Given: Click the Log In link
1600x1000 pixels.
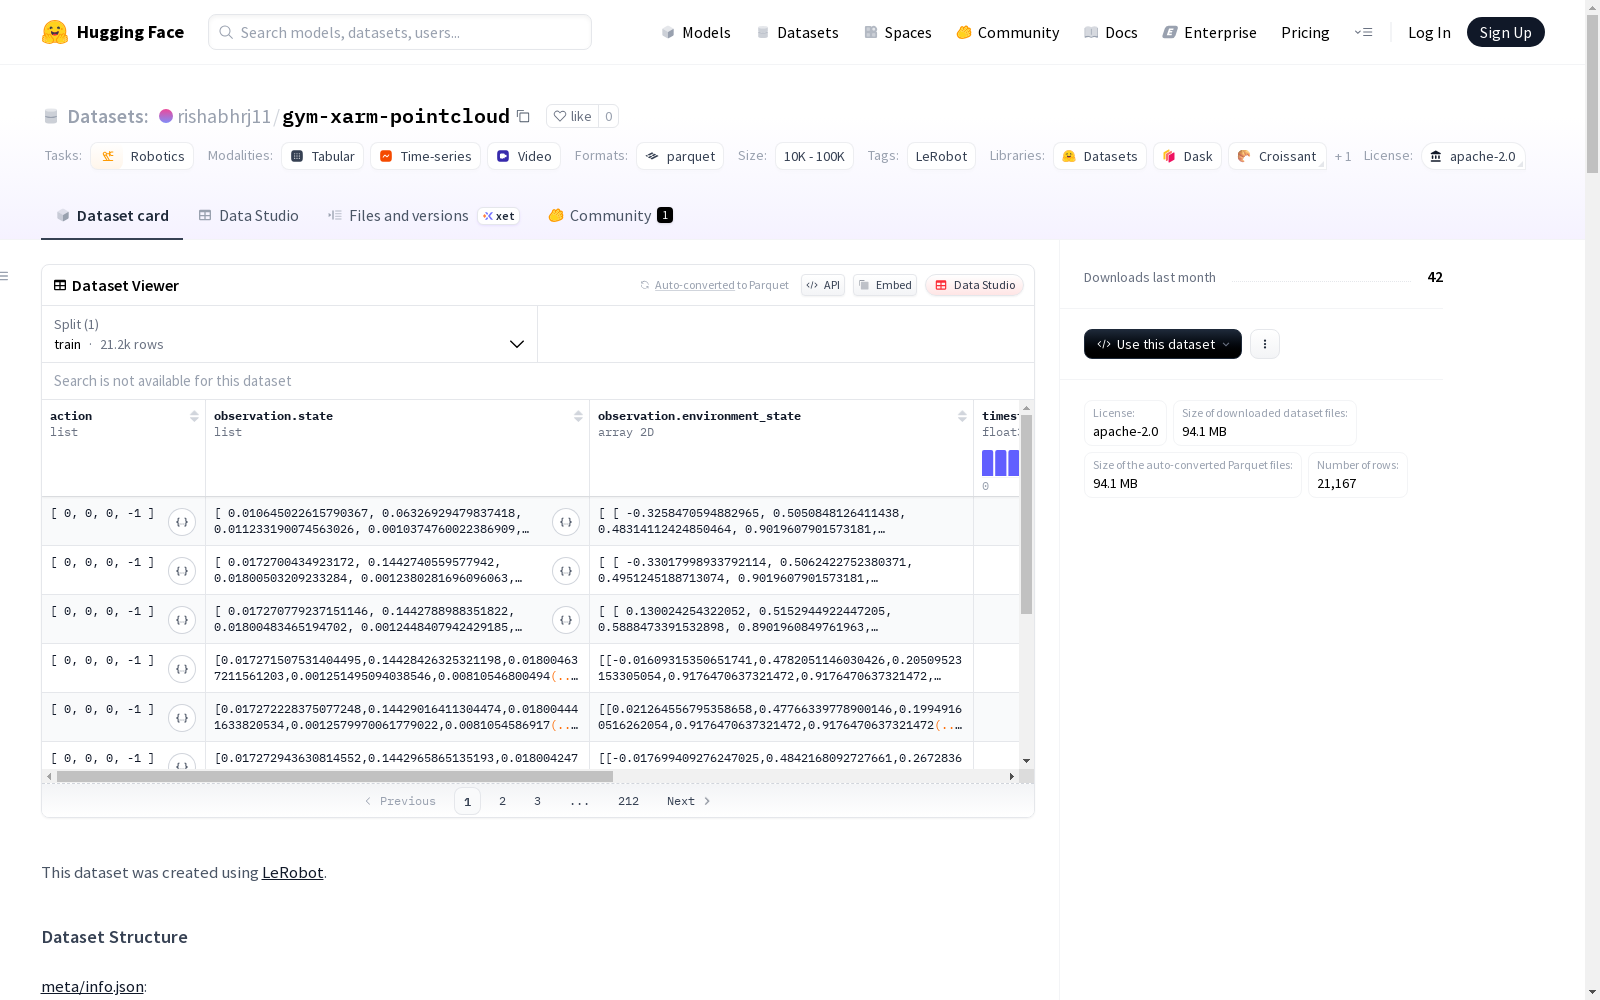Looking at the screenshot, I should point(1429,32).
